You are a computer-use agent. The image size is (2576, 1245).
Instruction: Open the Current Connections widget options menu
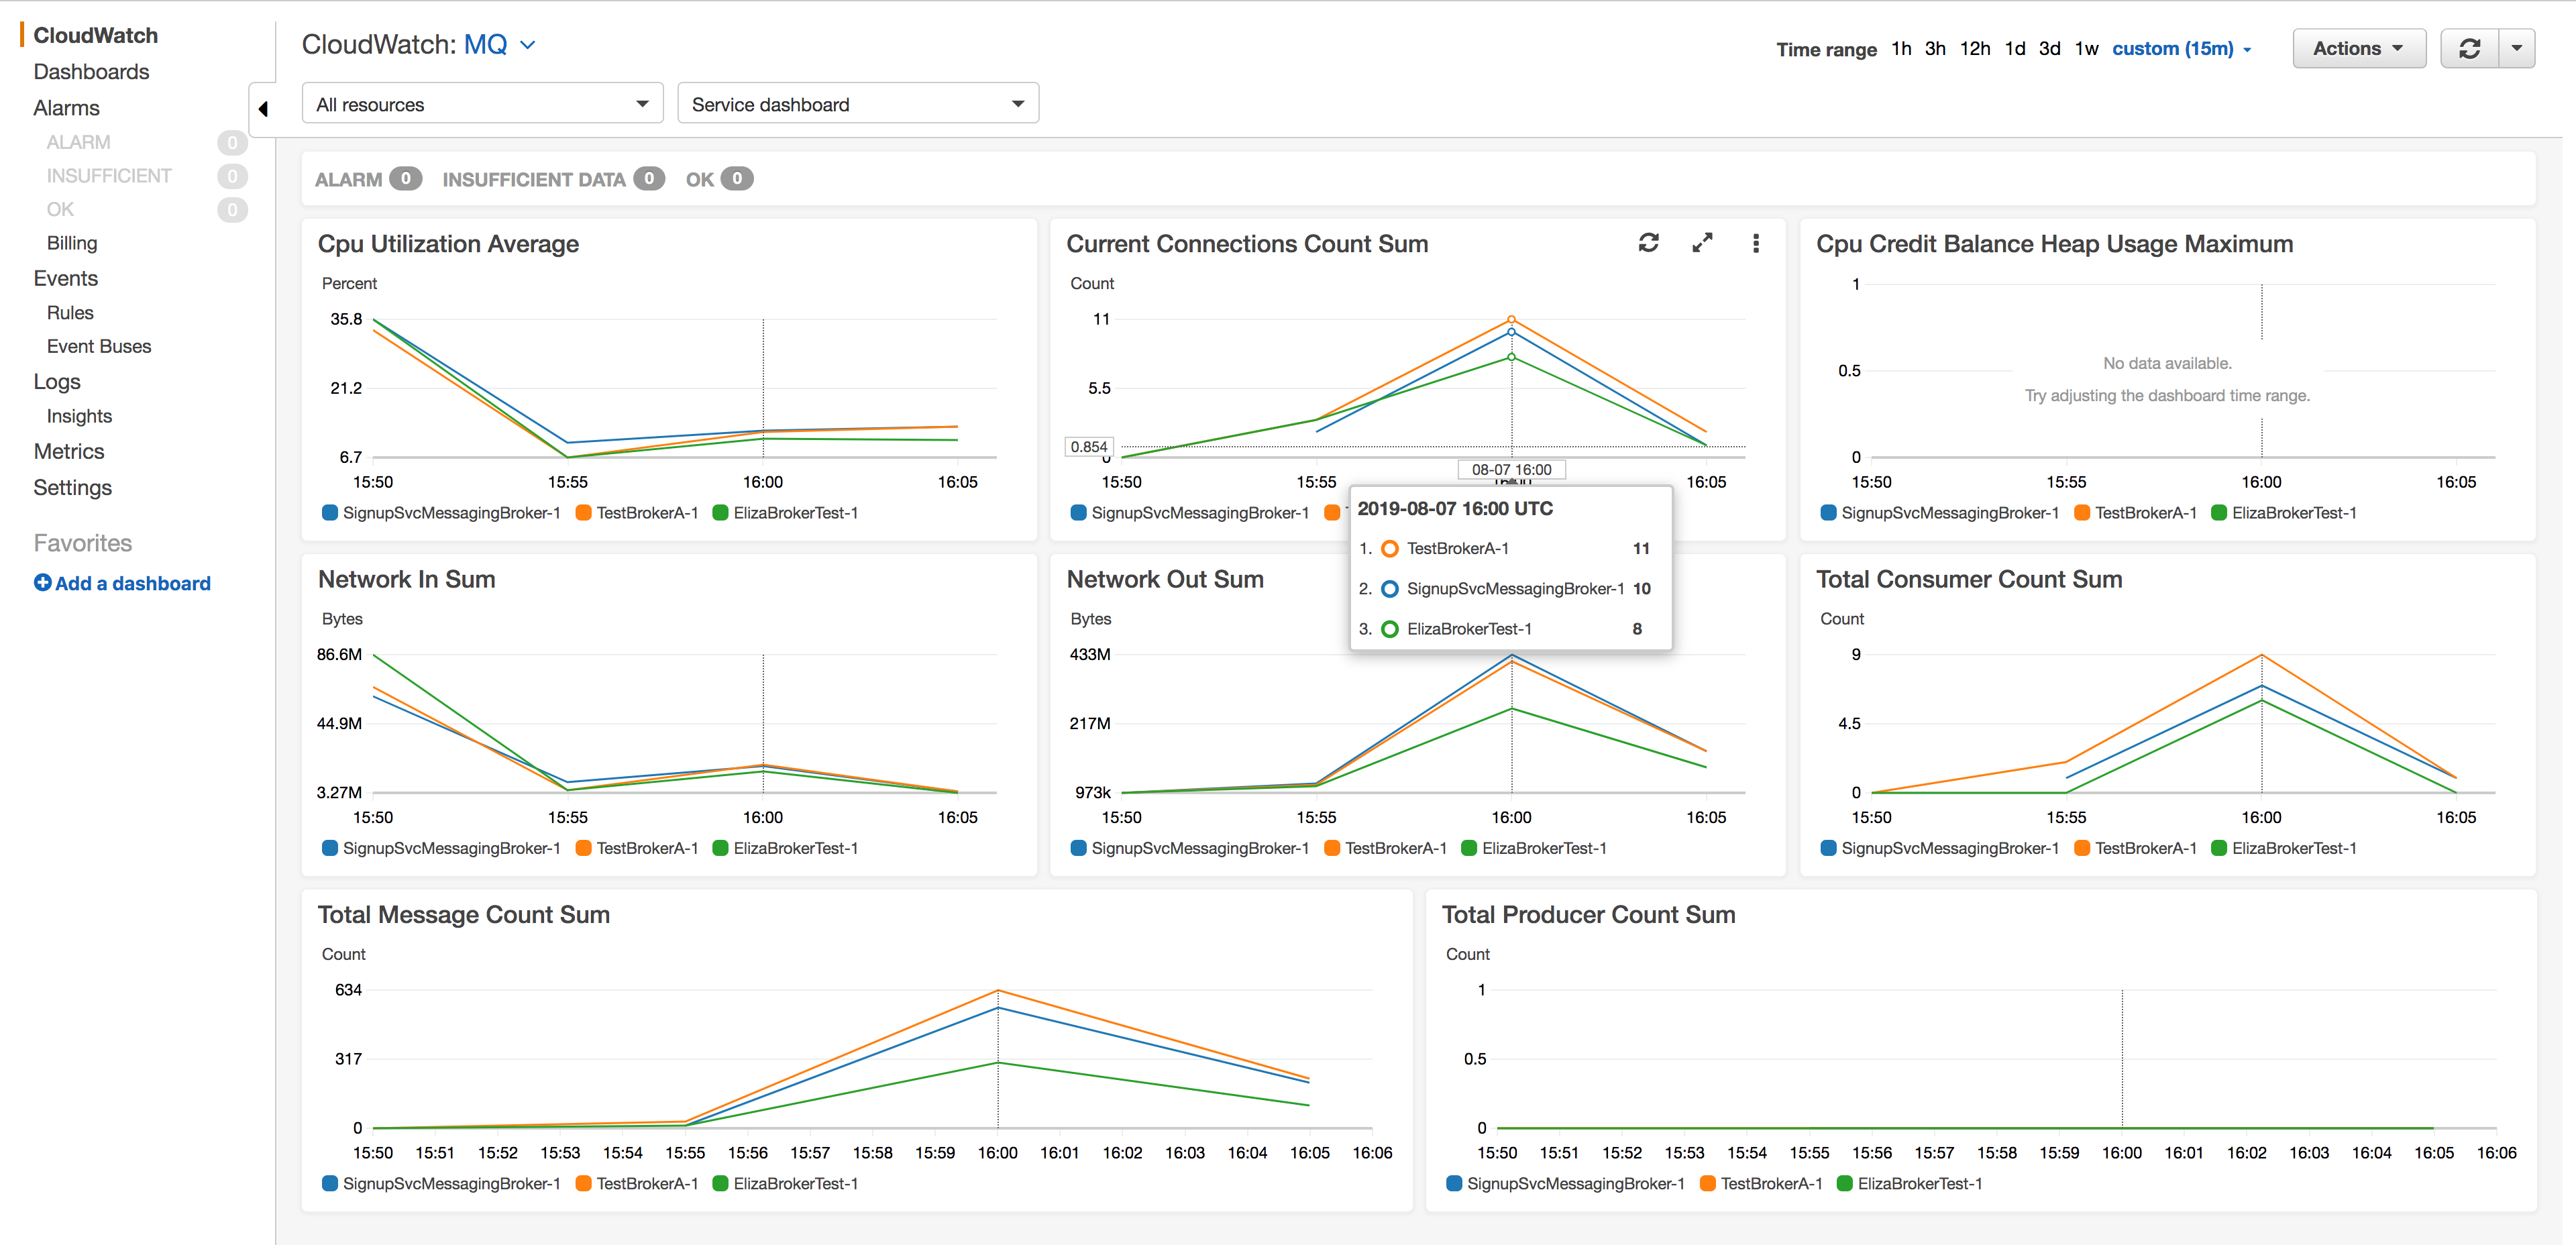tap(1756, 242)
